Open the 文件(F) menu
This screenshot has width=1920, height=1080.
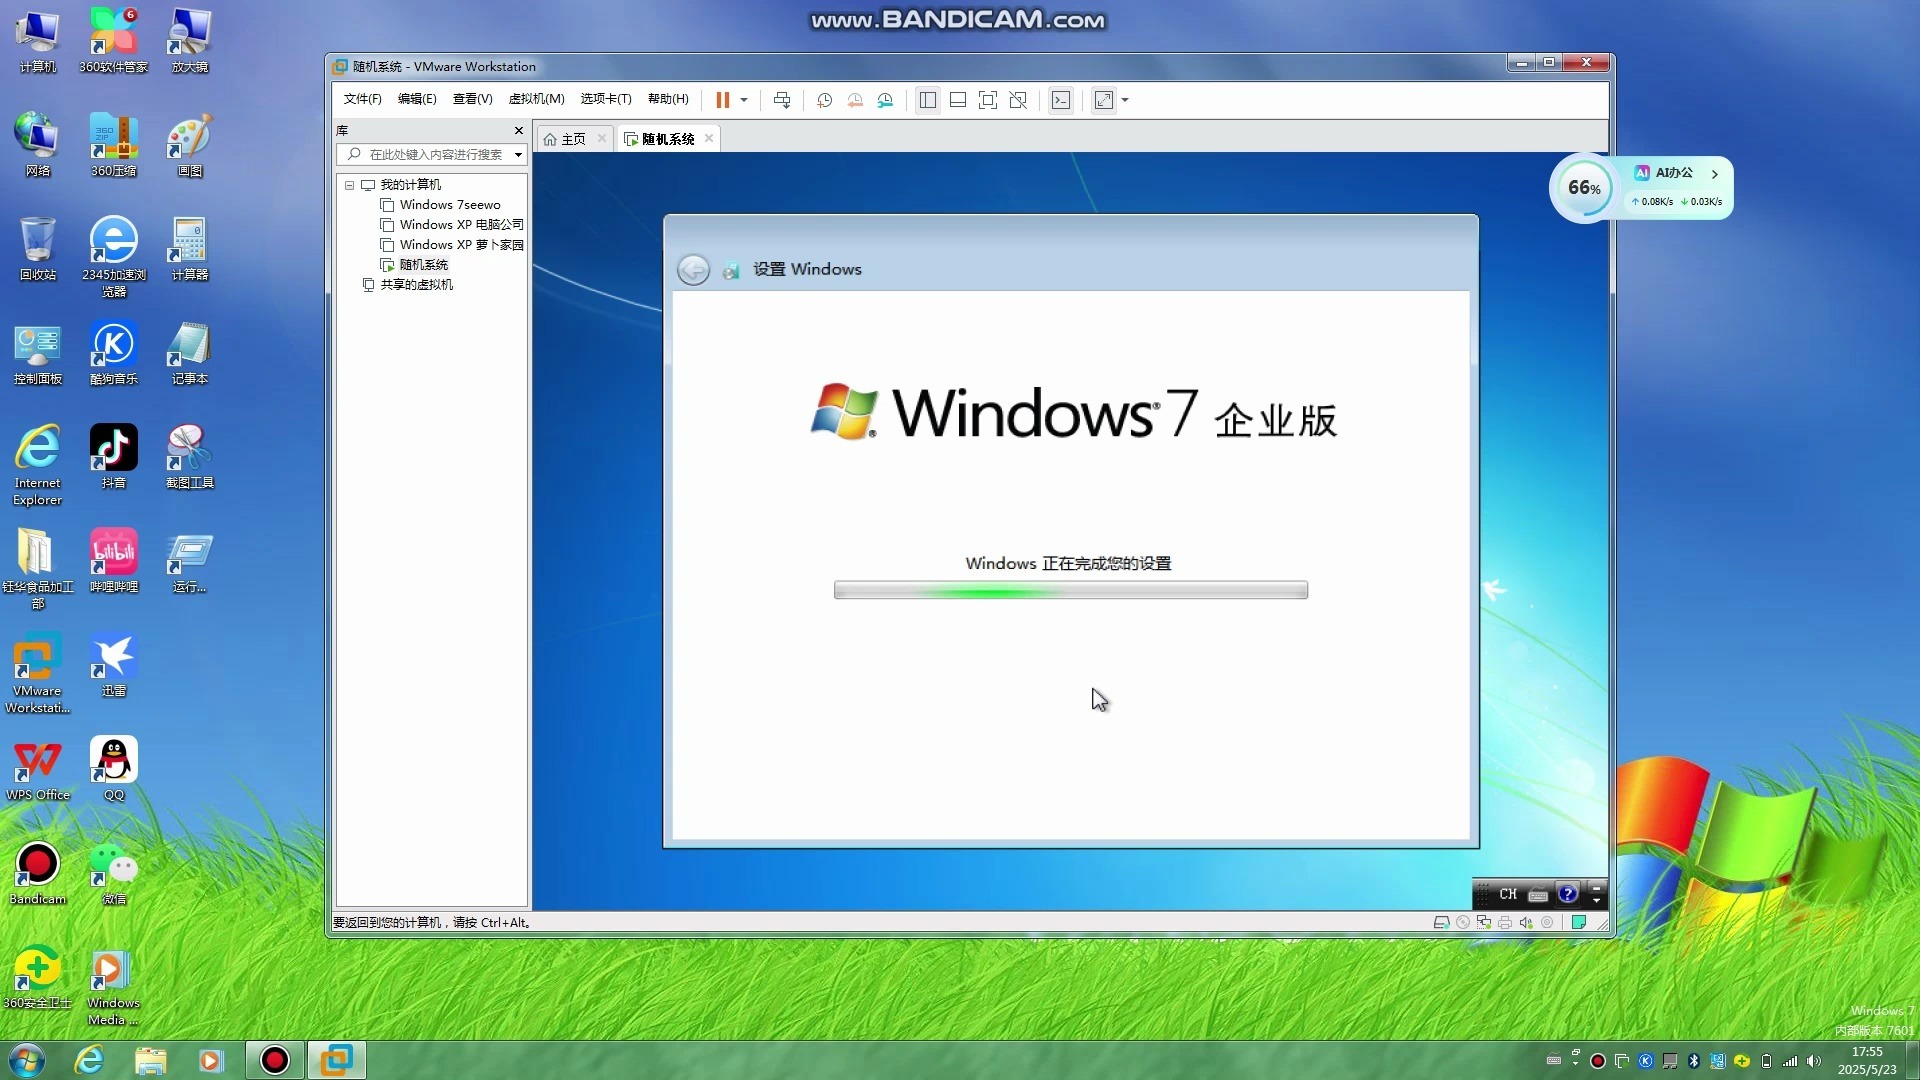coord(362,99)
